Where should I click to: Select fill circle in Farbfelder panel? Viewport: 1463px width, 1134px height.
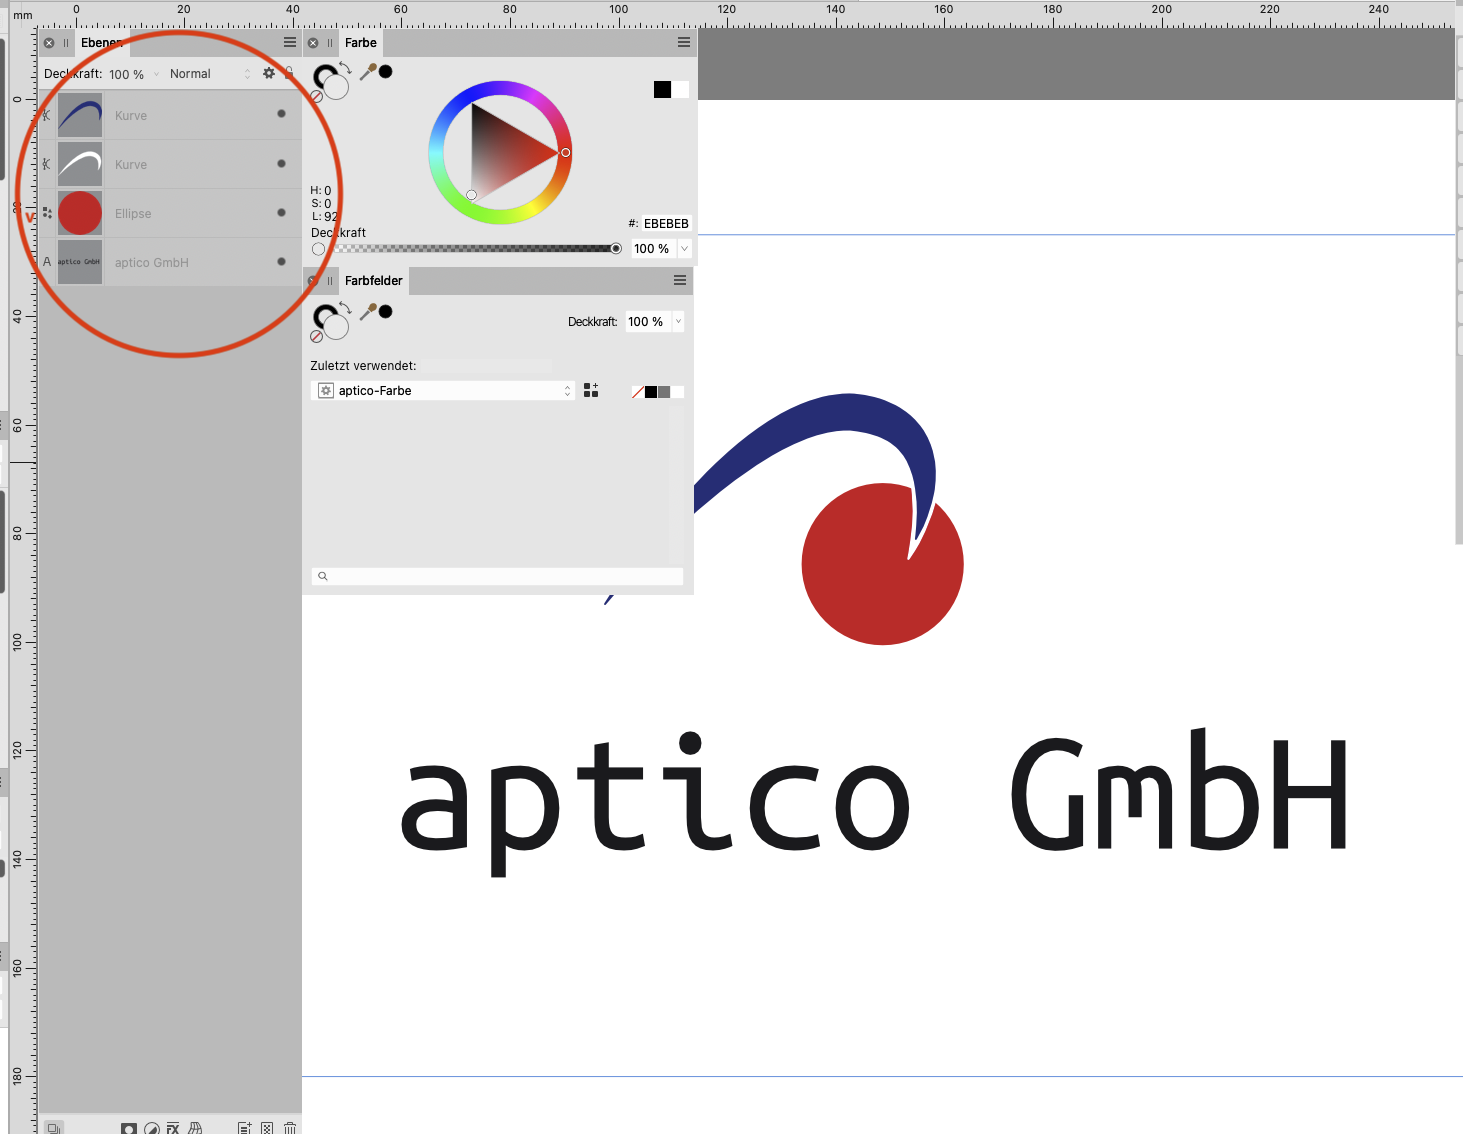click(337, 328)
